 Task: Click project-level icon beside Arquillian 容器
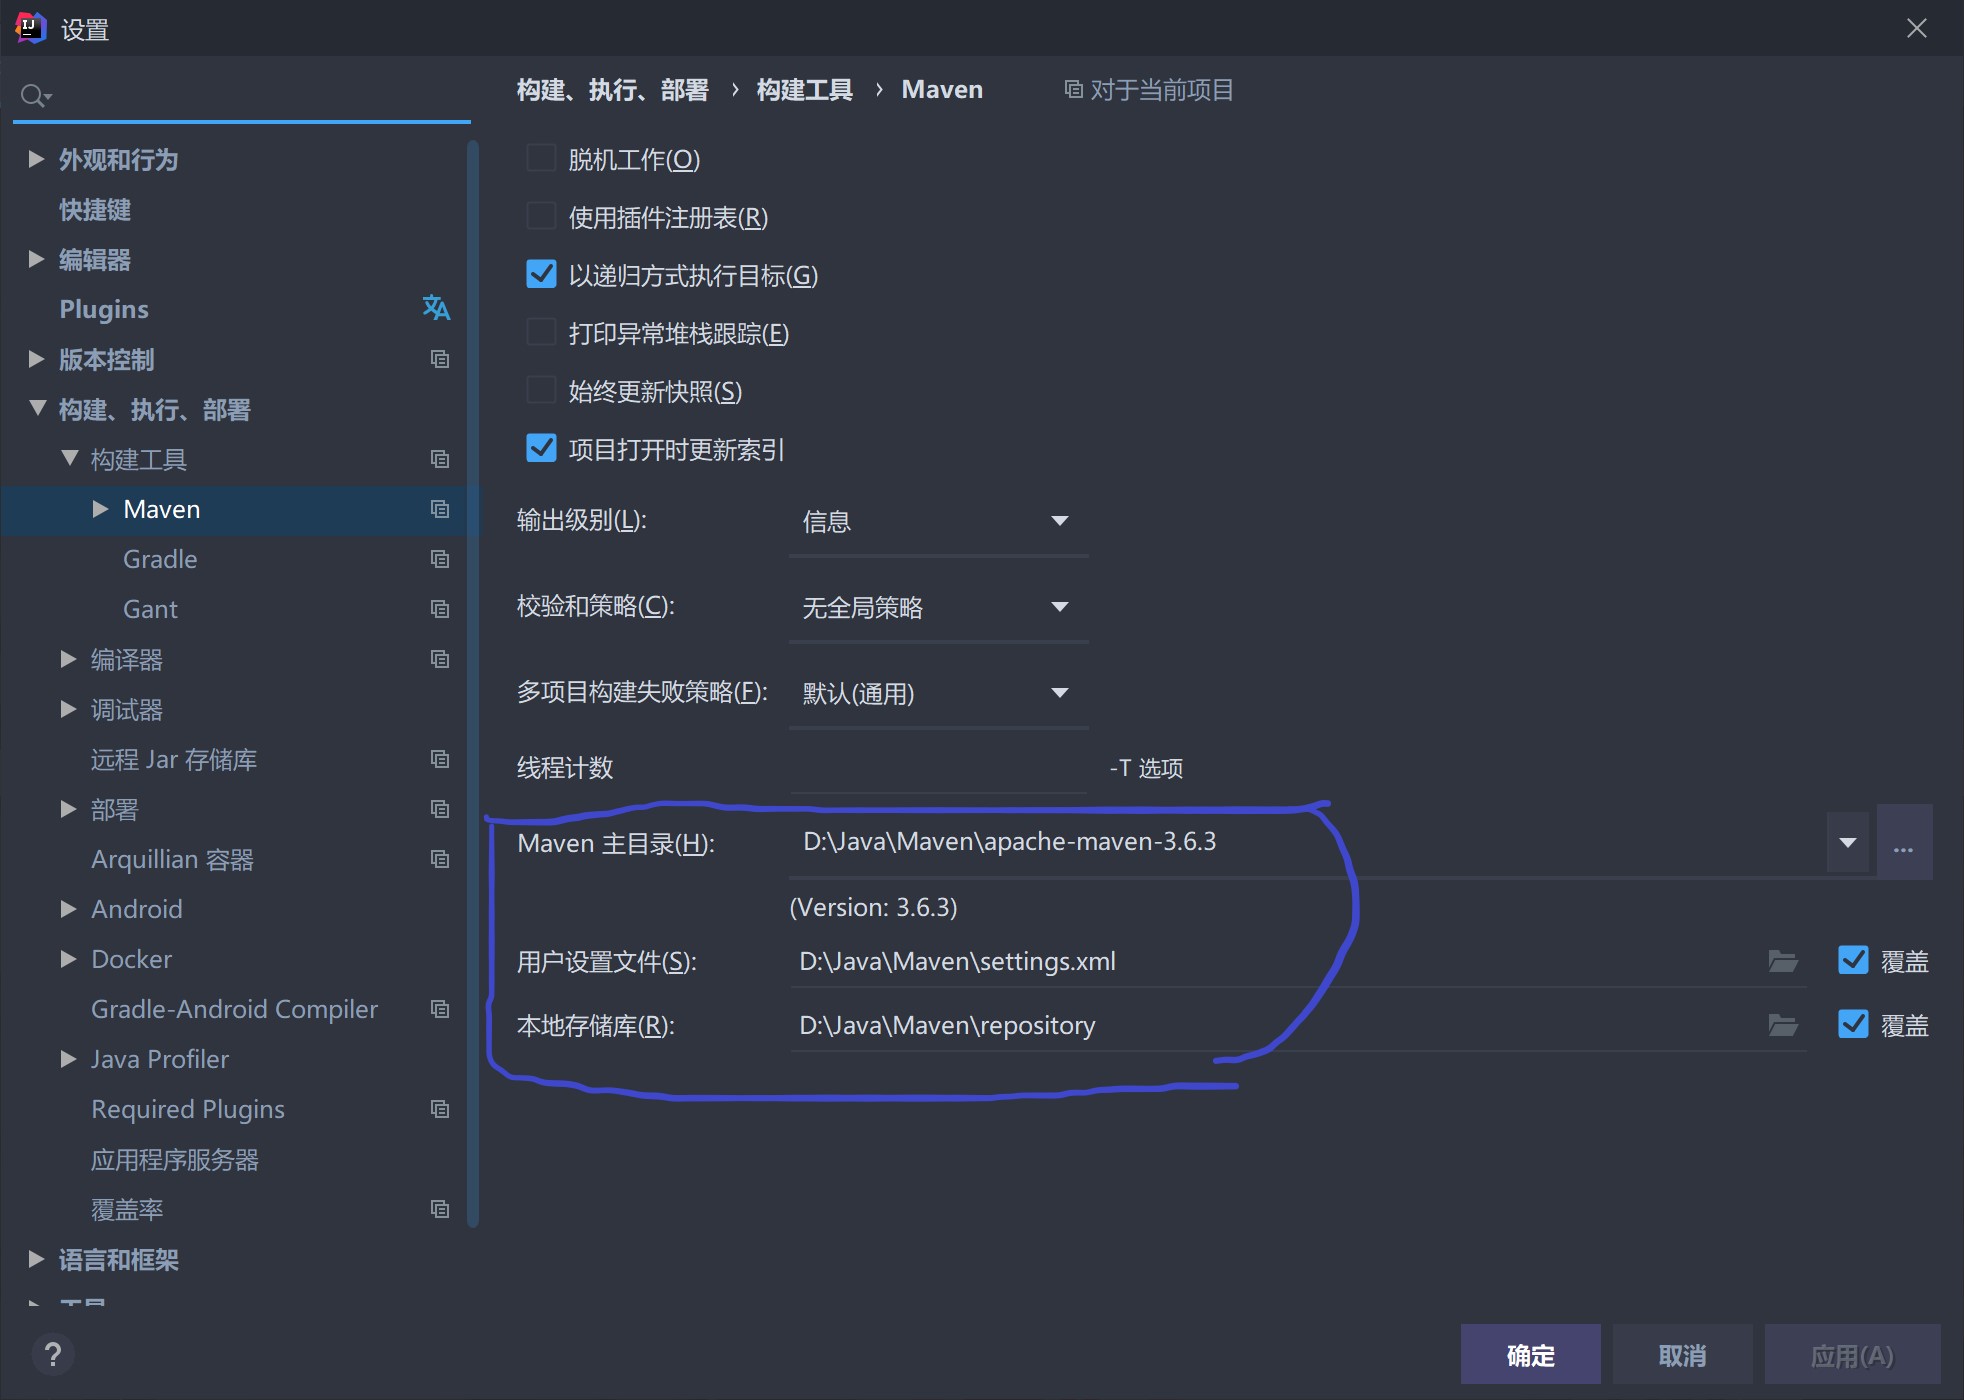click(x=440, y=859)
